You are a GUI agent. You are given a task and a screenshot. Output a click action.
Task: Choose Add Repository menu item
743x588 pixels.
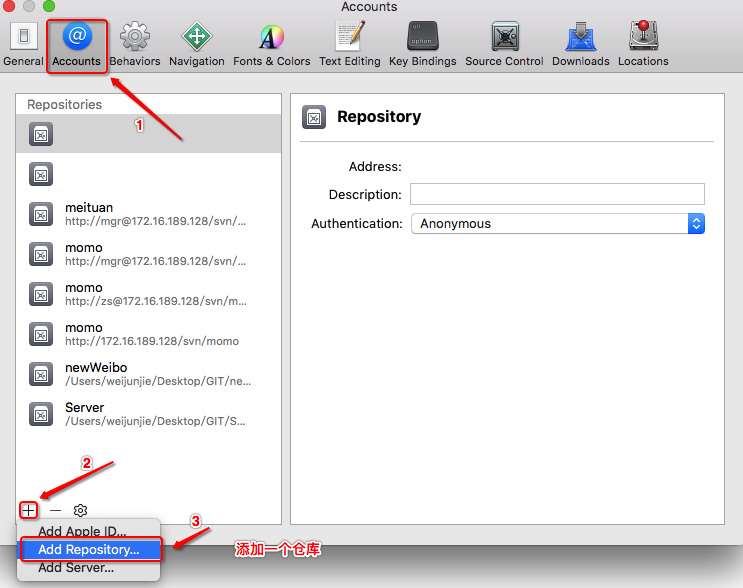pyautogui.click(x=89, y=549)
